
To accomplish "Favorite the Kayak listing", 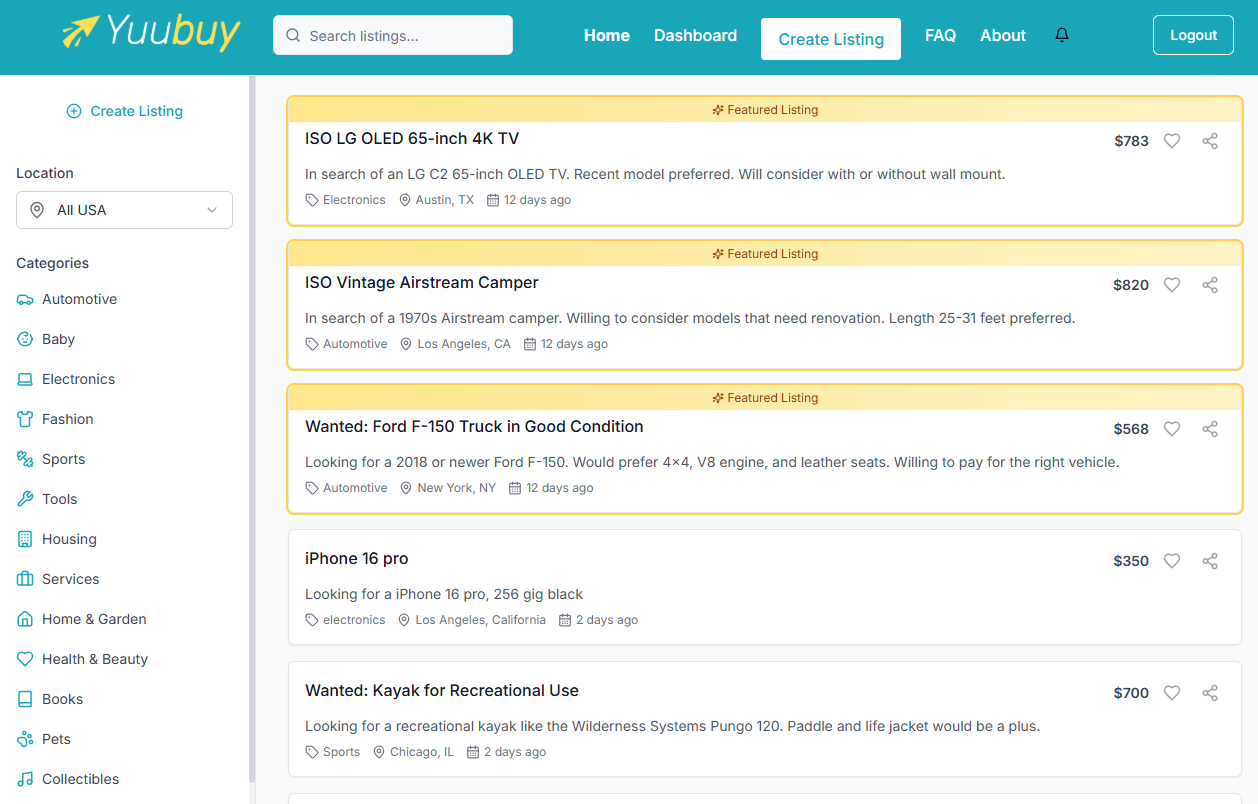I will click(1172, 693).
